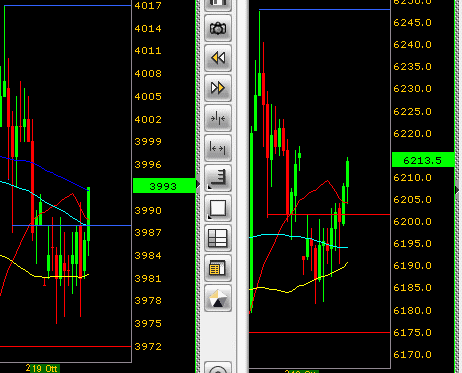Image resolution: width=462 pixels, height=373 pixels.
Task: Open the colored shapes icon
Action: (218, 298)
